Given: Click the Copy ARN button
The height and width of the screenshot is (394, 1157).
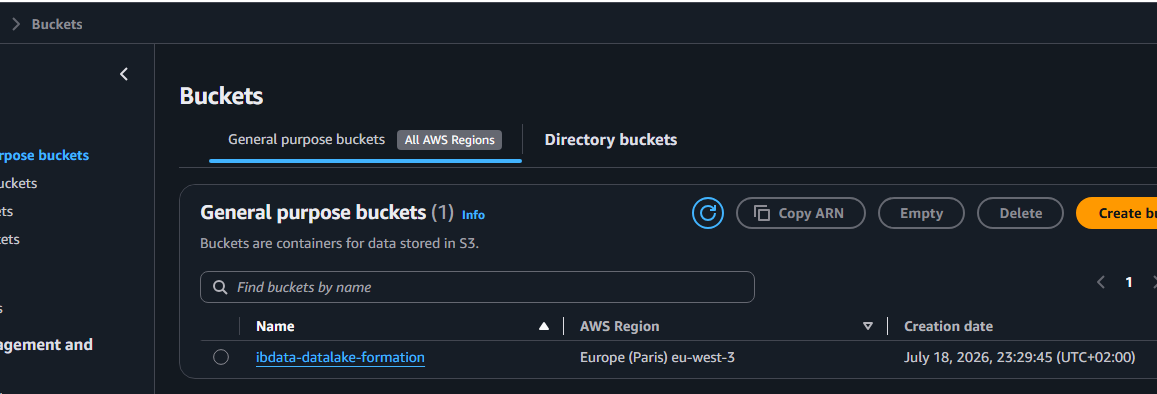Looking at the screenshot, I should (801, 213).
